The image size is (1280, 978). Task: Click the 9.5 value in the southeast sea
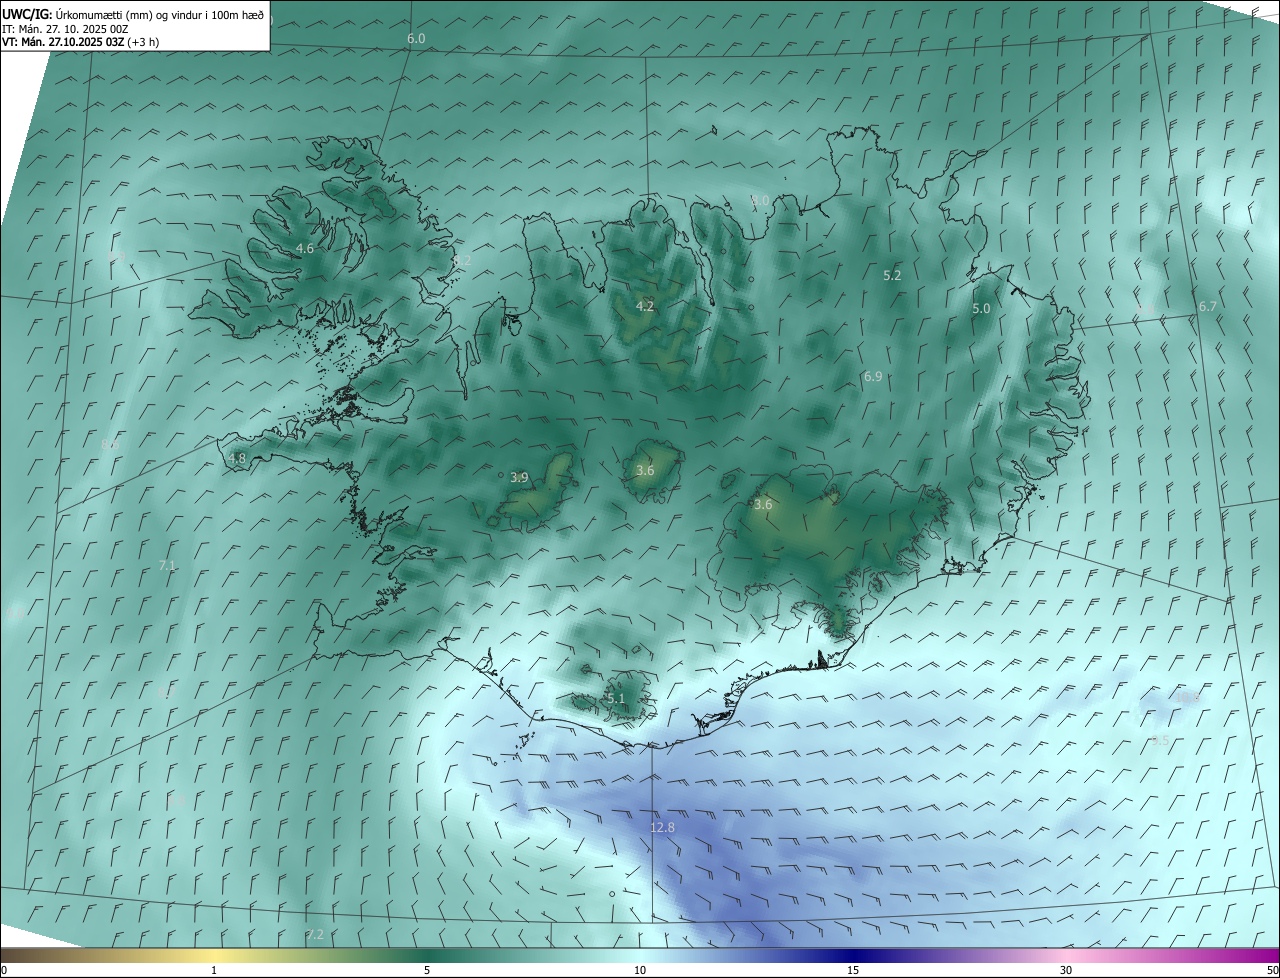1160,741
